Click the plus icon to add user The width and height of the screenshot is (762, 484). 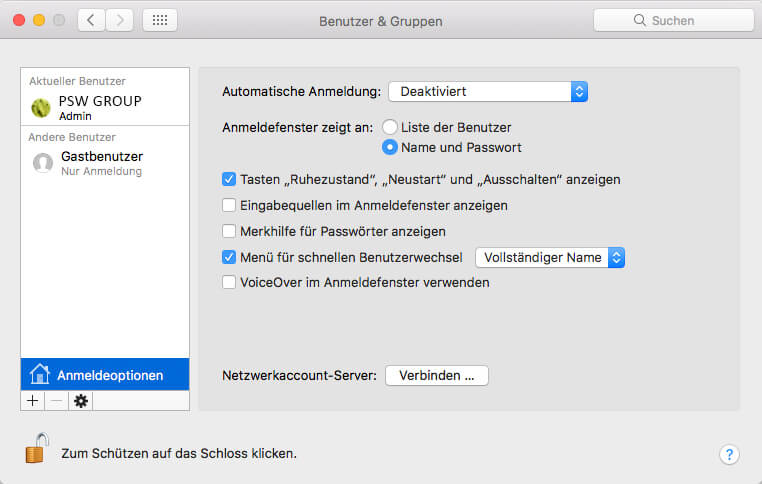pyautogui.click(x=32, y=401)
